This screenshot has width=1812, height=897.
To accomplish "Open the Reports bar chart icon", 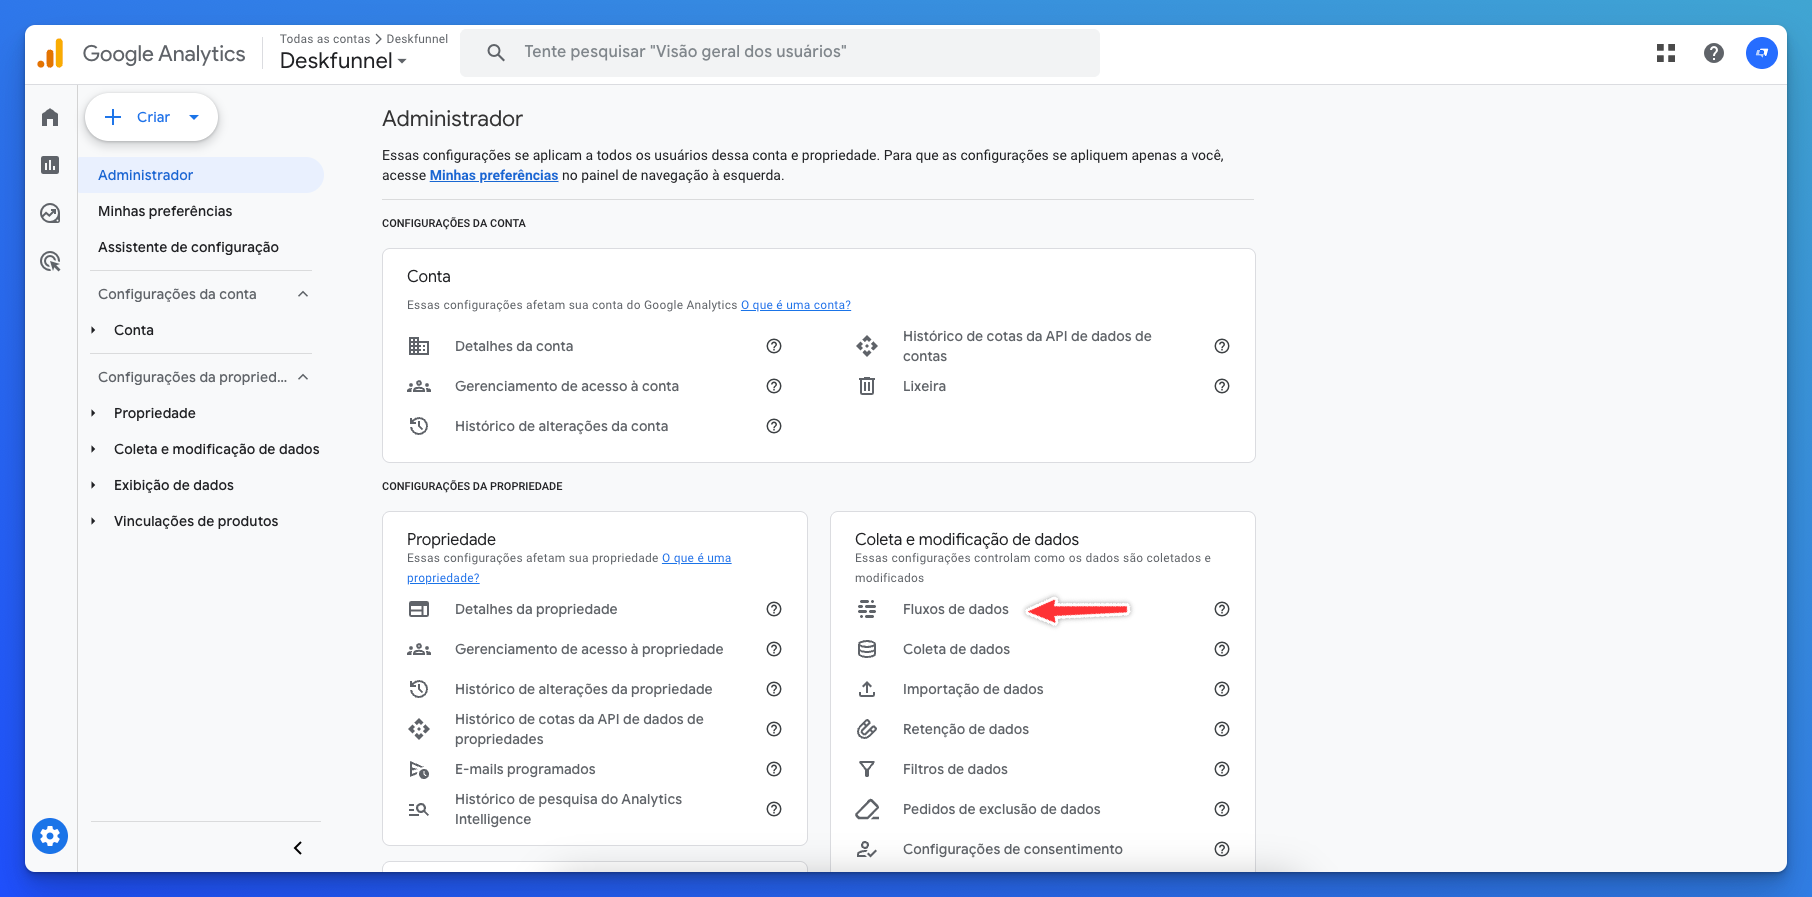I will coord(50,165).
